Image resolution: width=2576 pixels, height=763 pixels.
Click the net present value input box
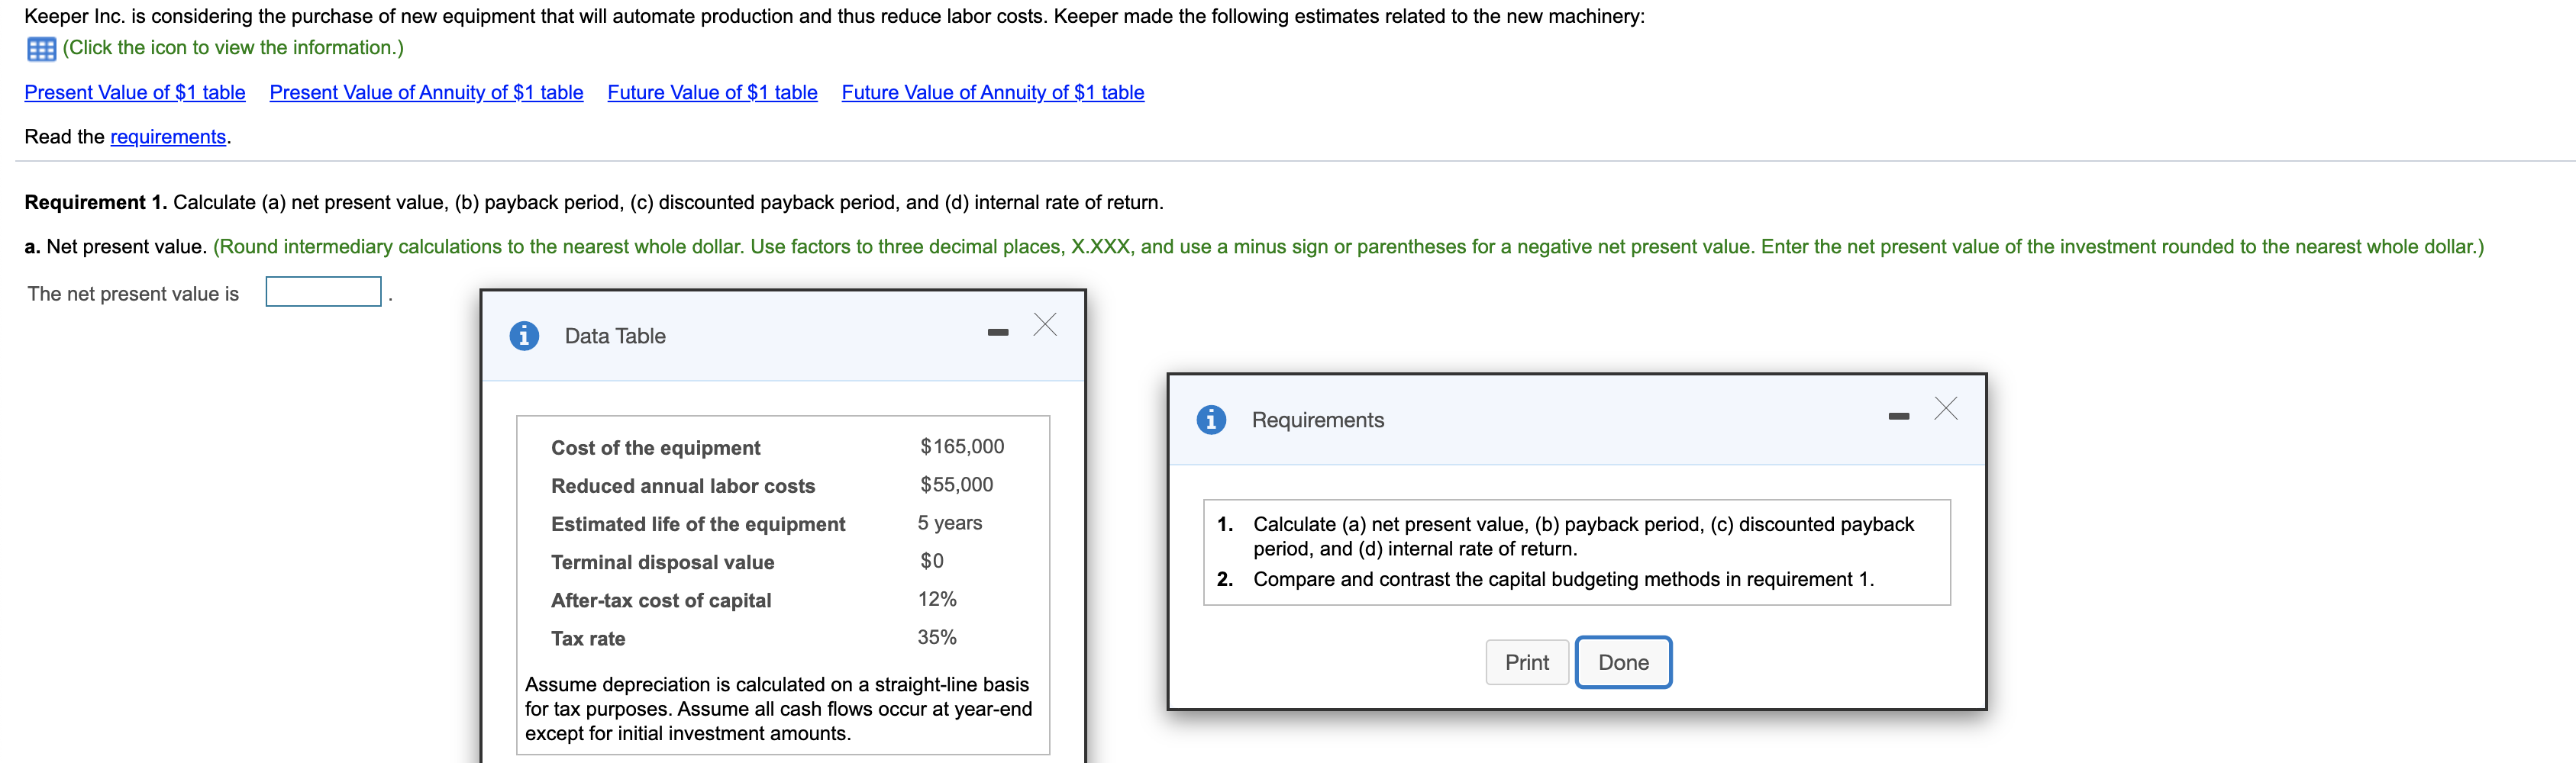324,292
